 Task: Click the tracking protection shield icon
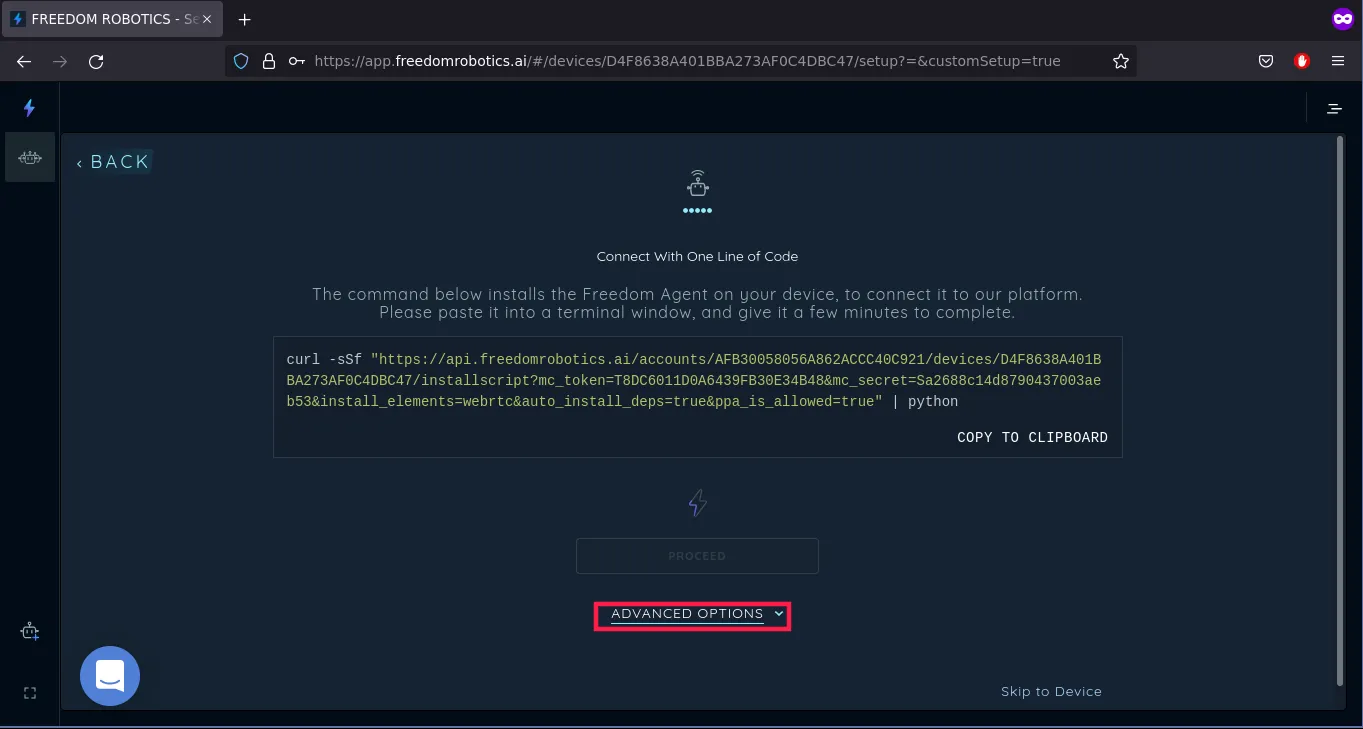(x=240, y=61)
